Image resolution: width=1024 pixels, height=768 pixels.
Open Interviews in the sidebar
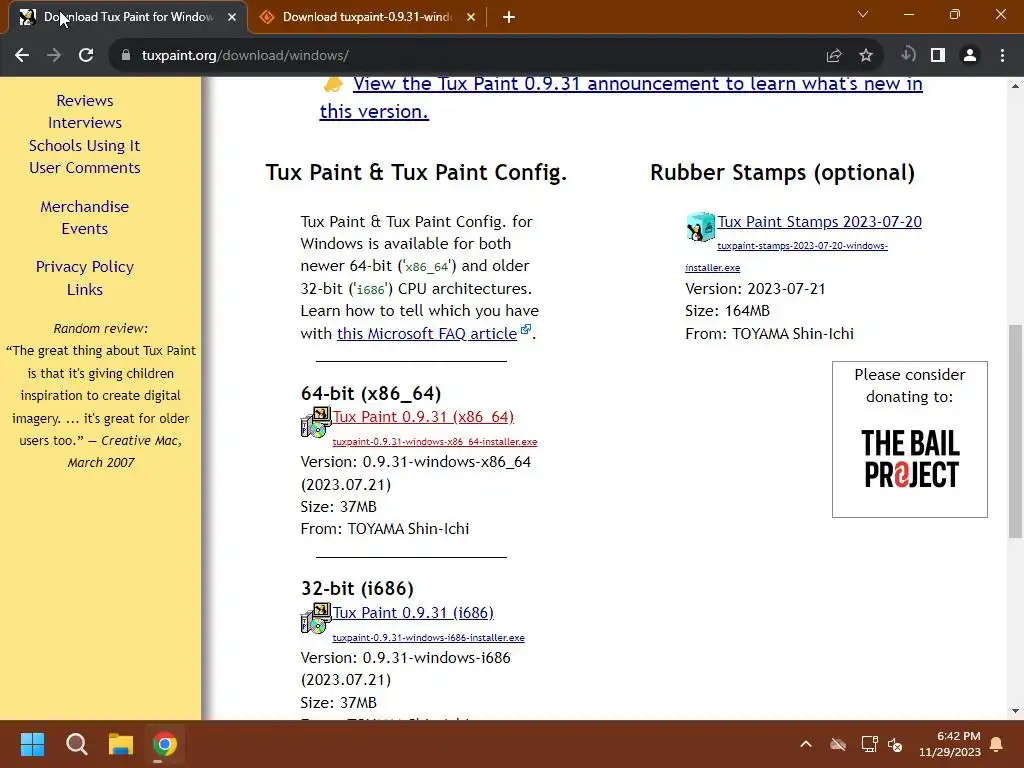85,123
